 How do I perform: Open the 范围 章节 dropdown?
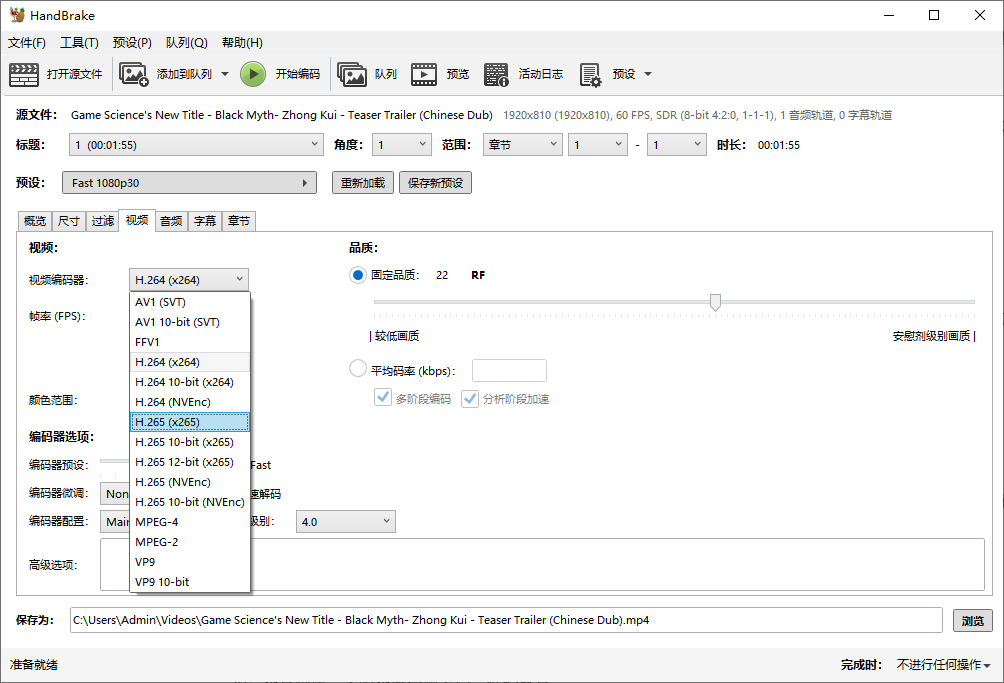click(522, 145)
